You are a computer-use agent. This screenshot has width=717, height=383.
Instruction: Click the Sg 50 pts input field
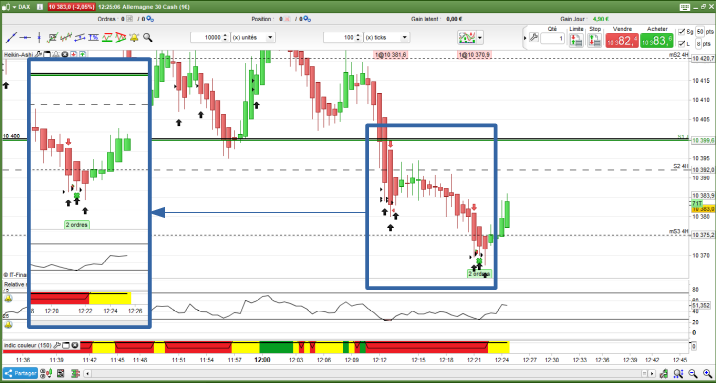point(700,32)
